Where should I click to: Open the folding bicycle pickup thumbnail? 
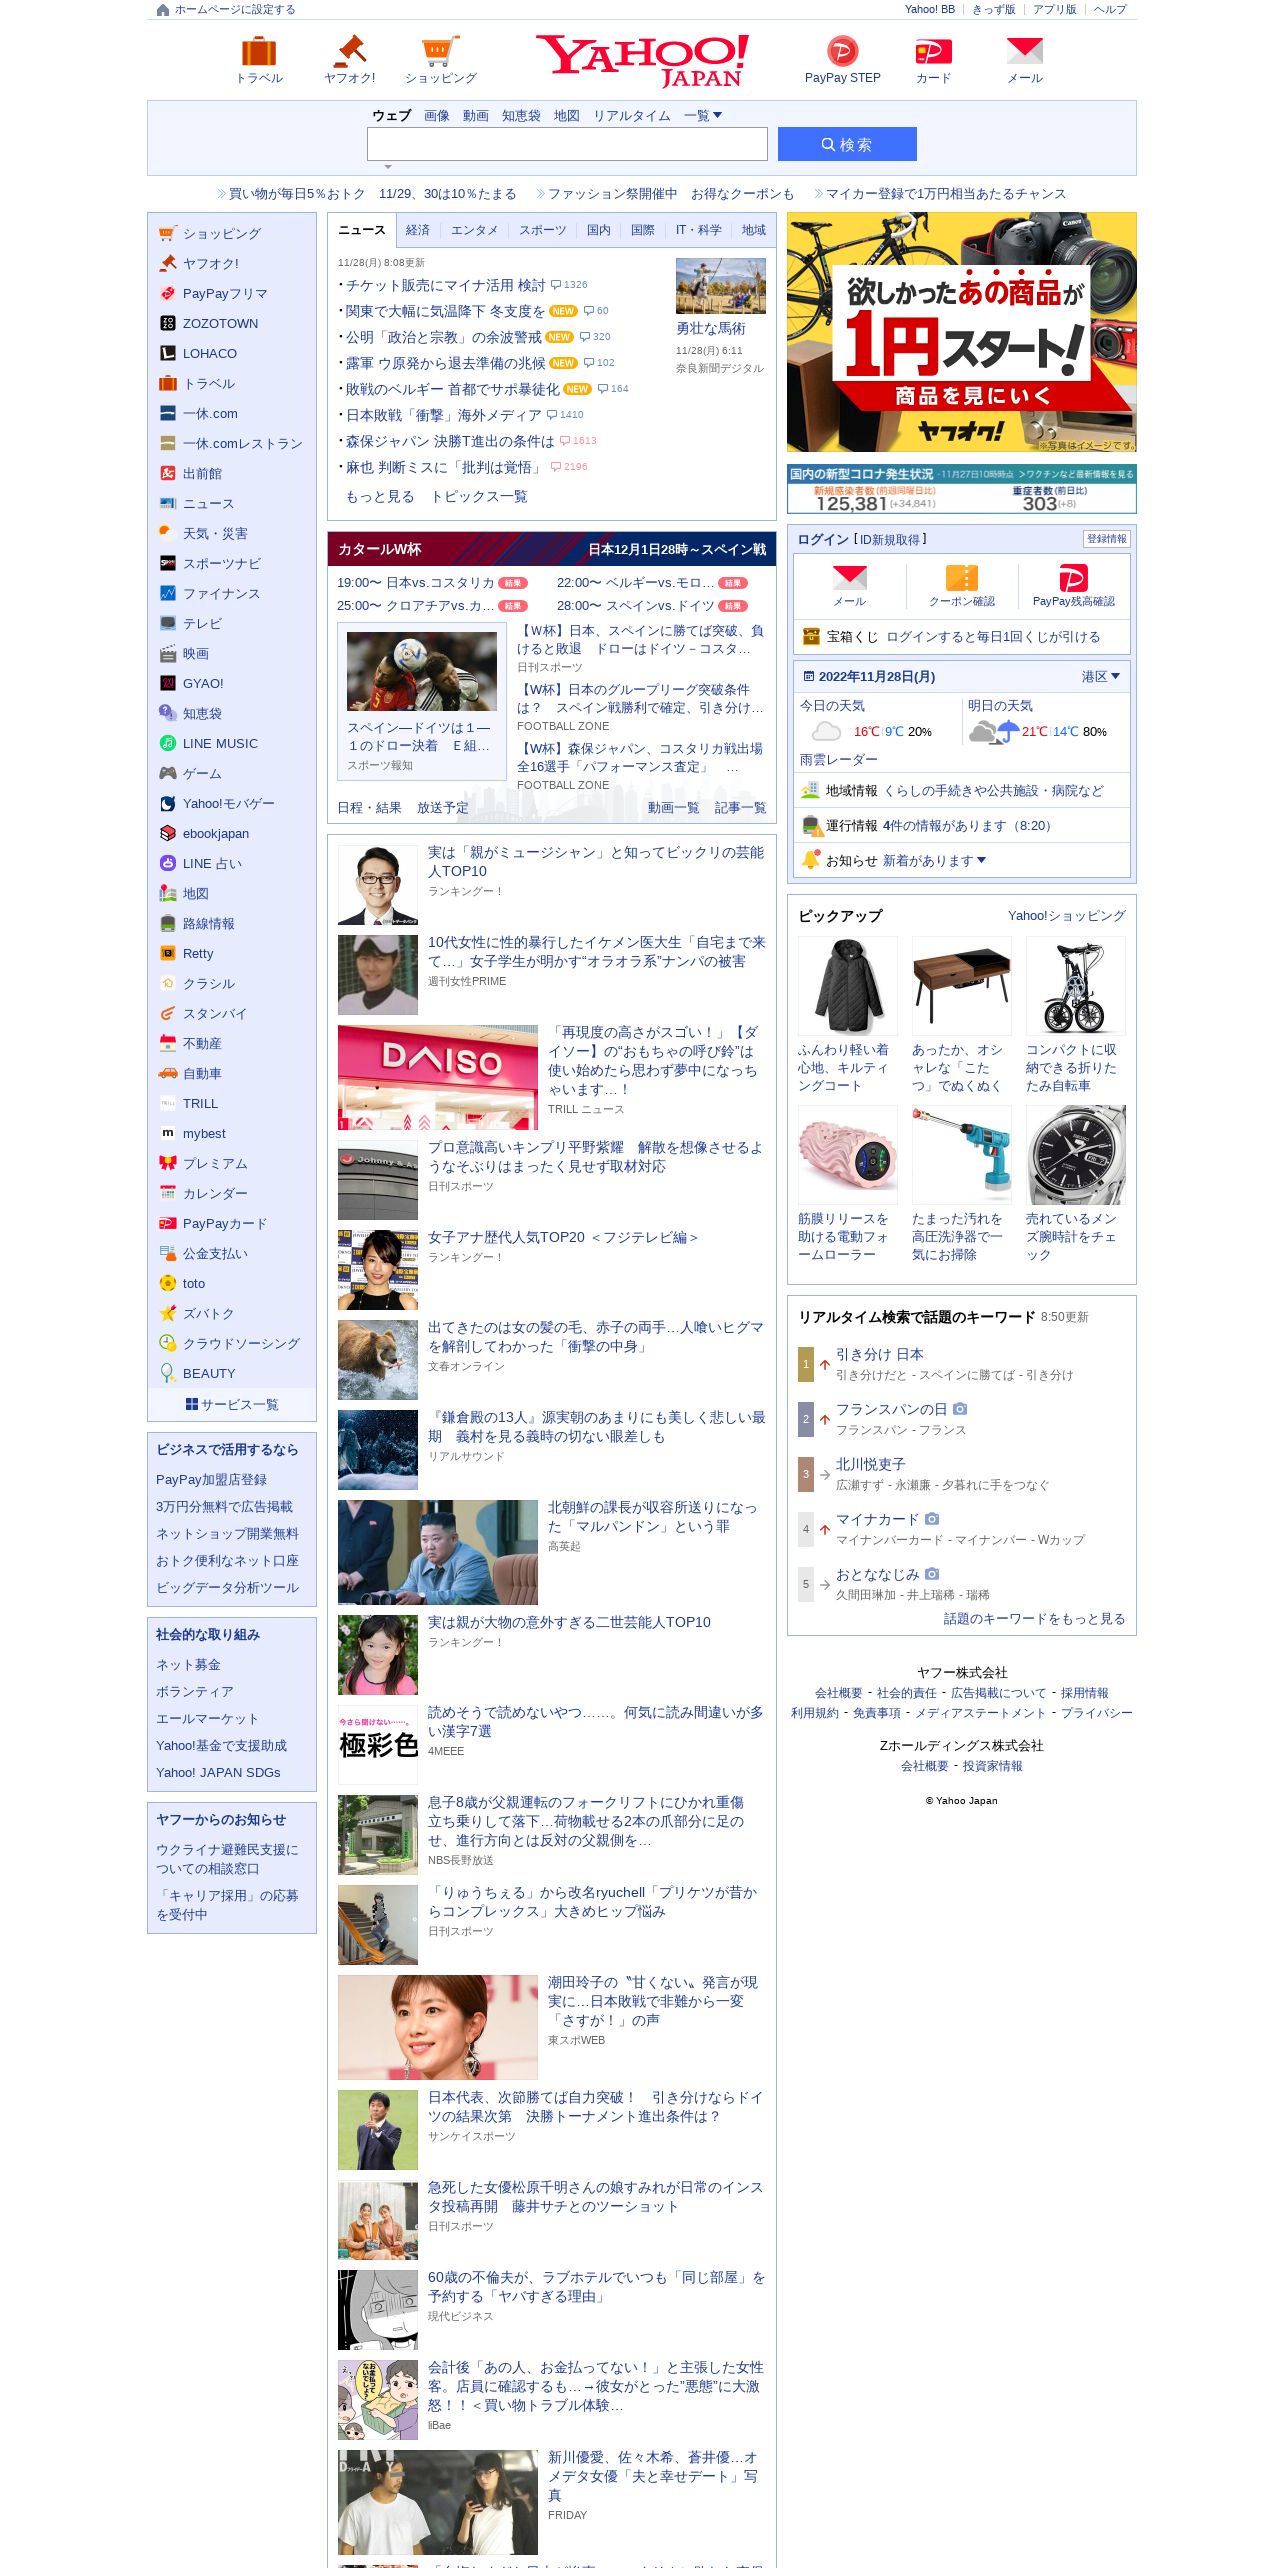click(x=1076, y=986)
